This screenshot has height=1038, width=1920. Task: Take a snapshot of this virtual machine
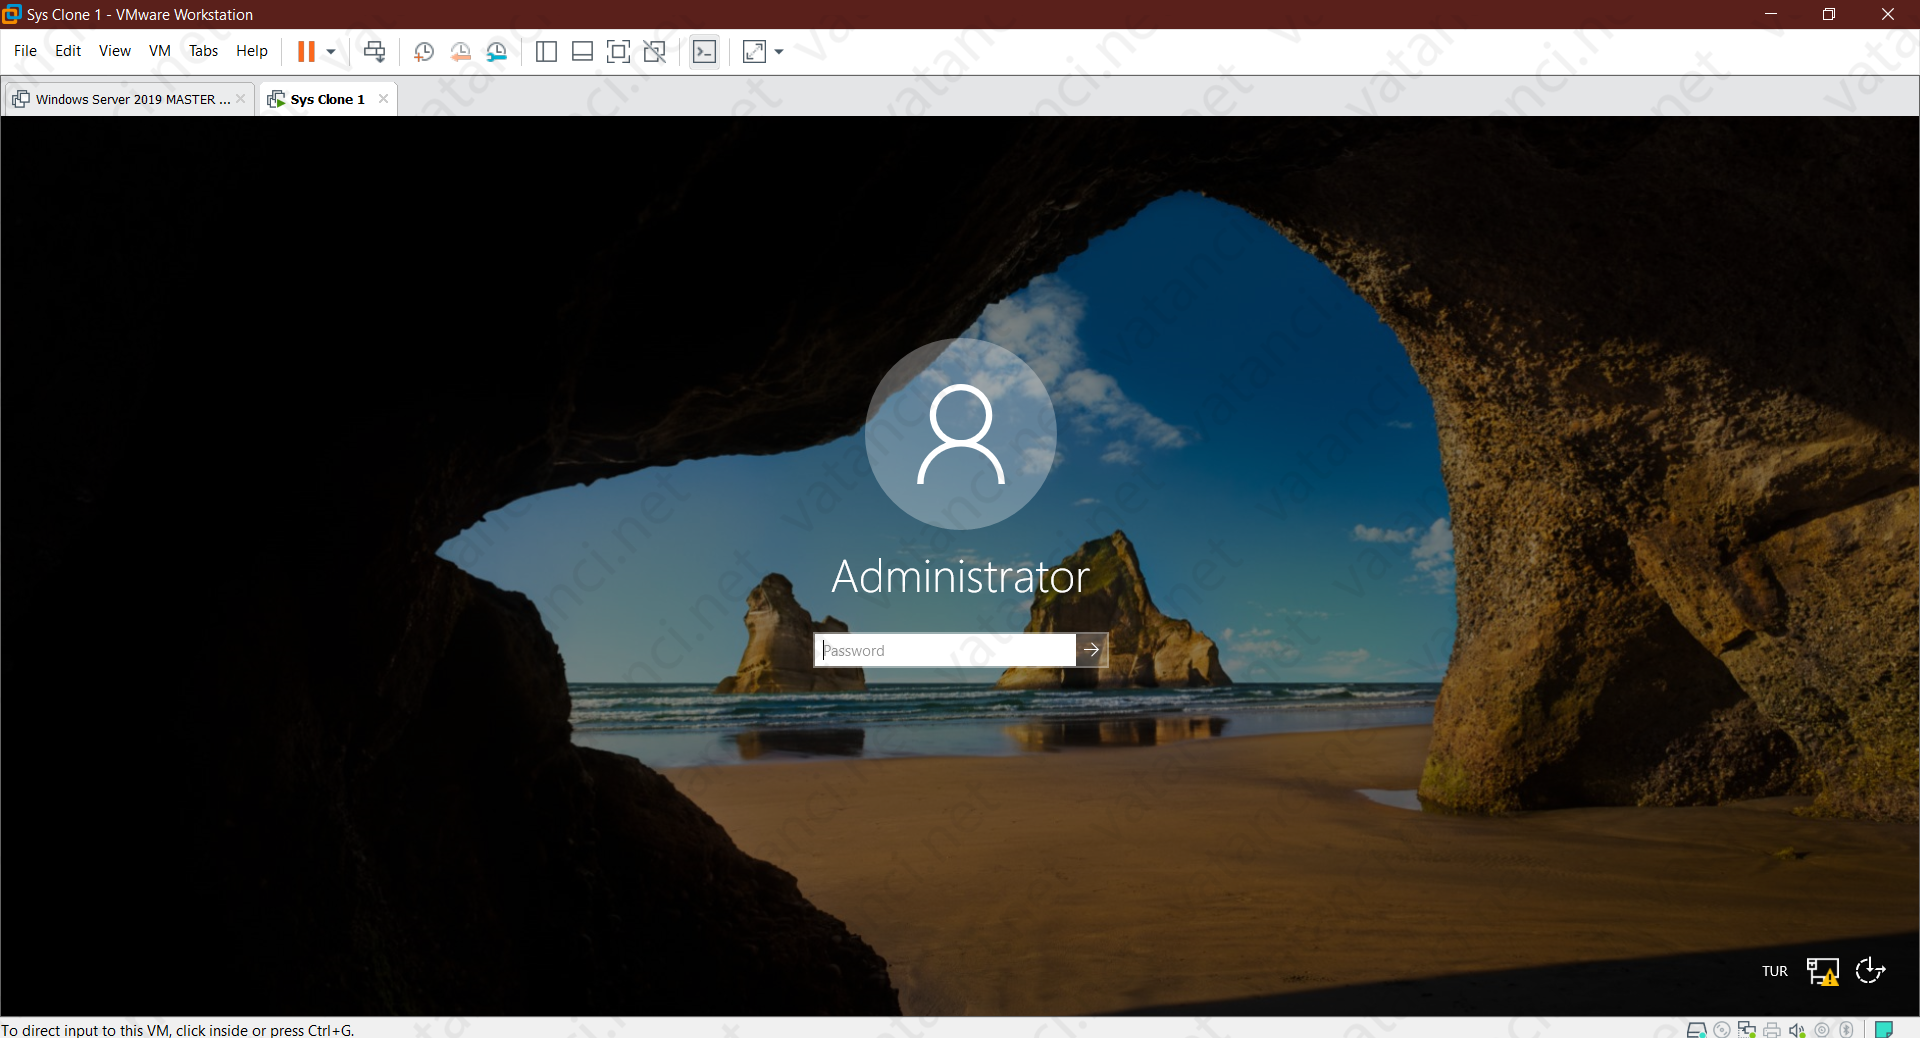pos(423,51)
